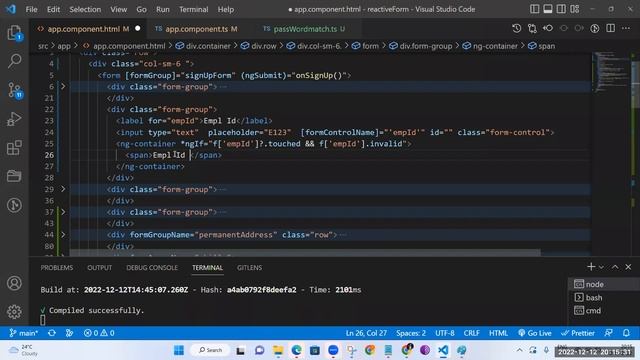Viewport: 640px width, 360px height.
Task: Click the div.container breadcrumb
Action: (203, 46)
